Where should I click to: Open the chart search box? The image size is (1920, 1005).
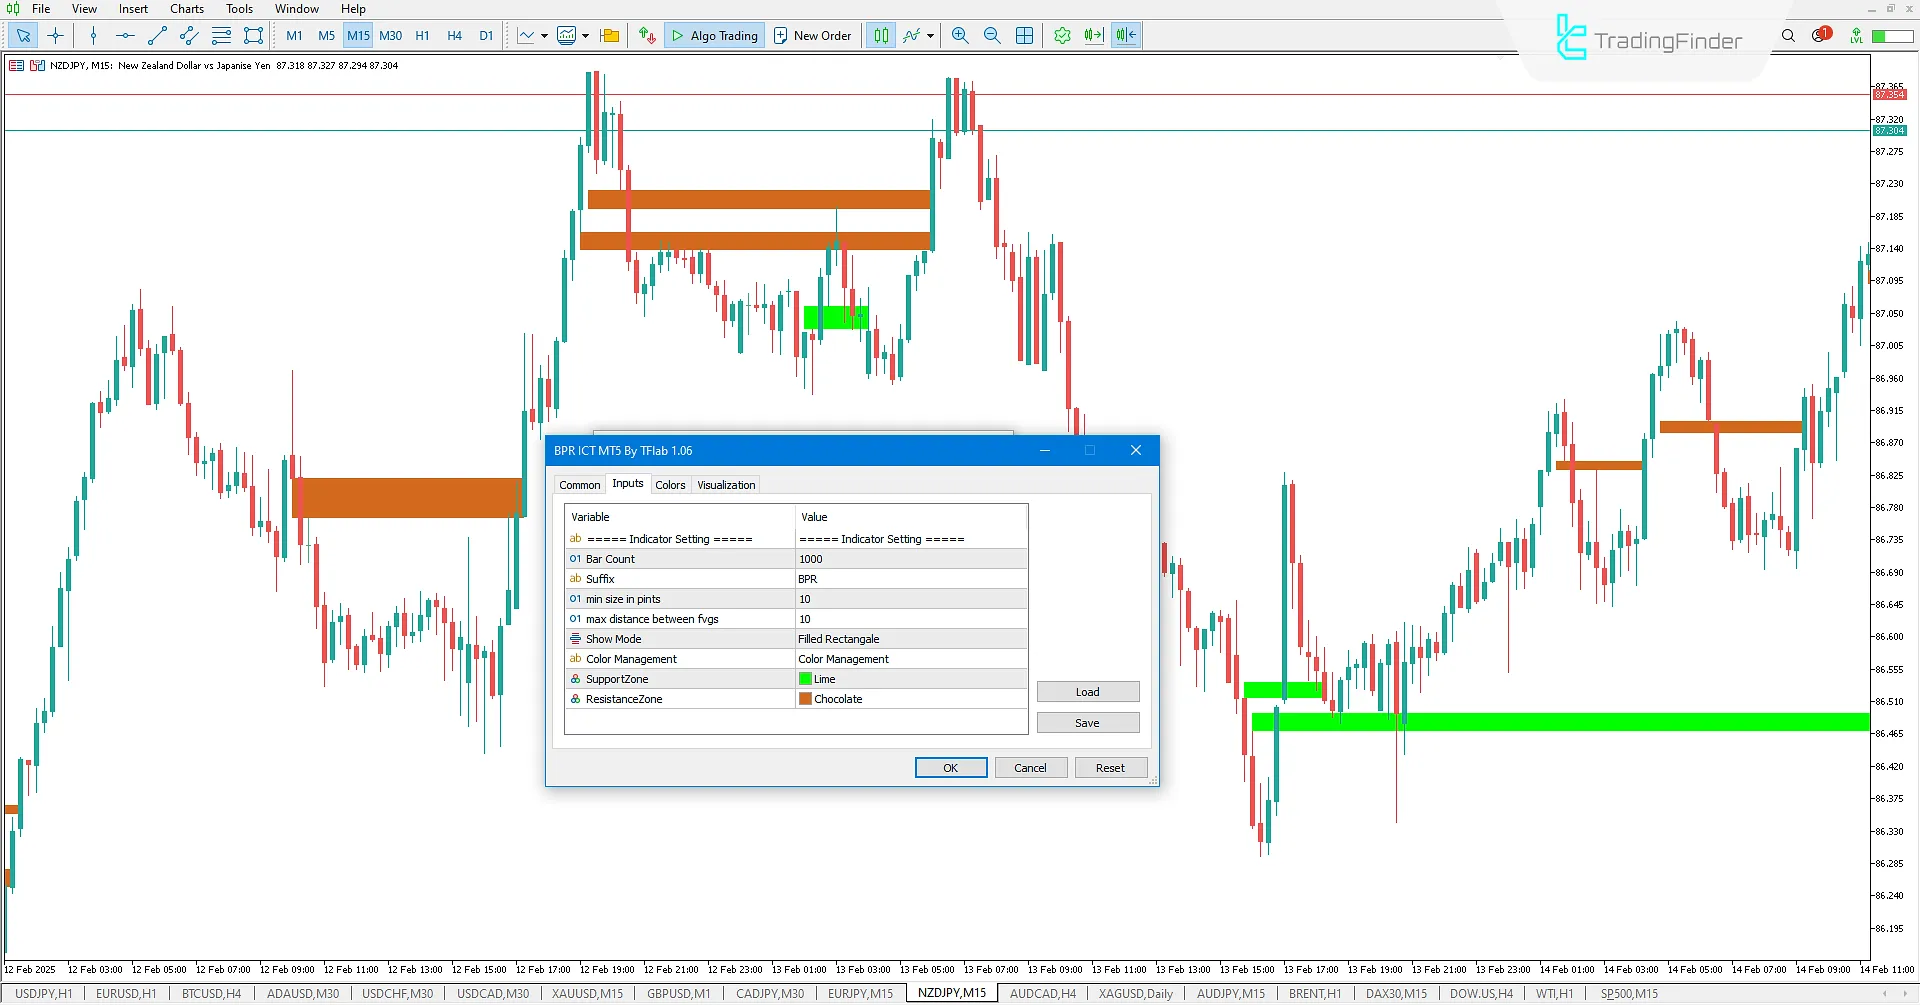[1788, 35]
